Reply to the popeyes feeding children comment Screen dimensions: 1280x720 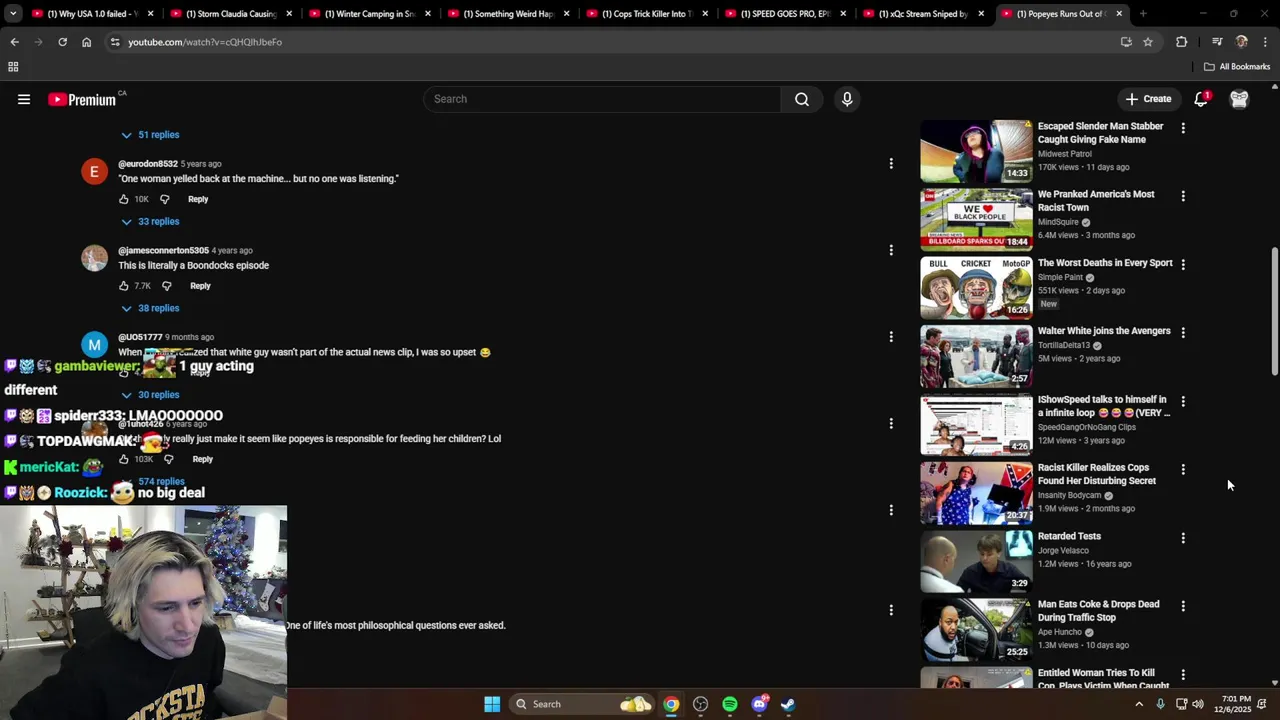(x=202, y=459)
